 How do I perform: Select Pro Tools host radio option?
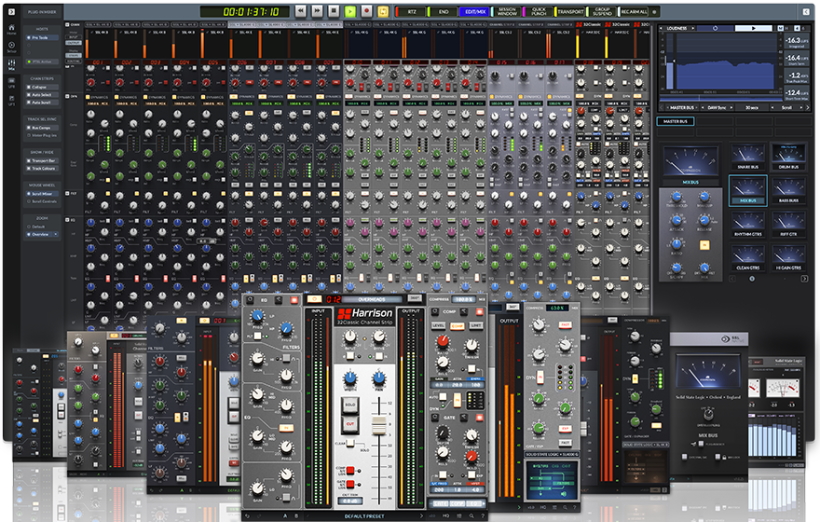tap(41, 38)
